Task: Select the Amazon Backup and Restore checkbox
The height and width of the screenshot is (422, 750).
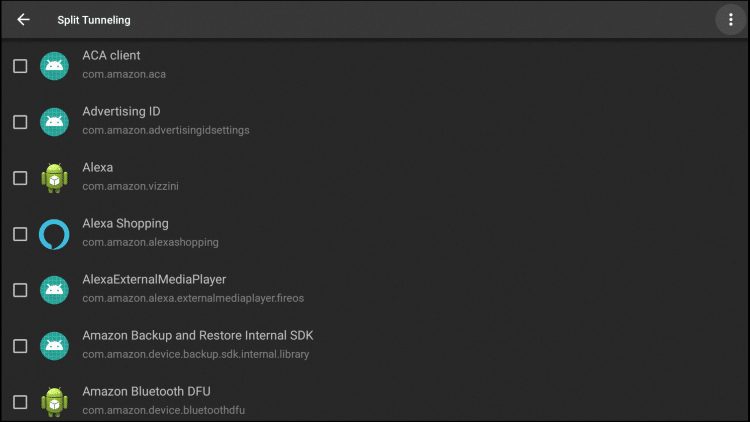Action: 20,346
